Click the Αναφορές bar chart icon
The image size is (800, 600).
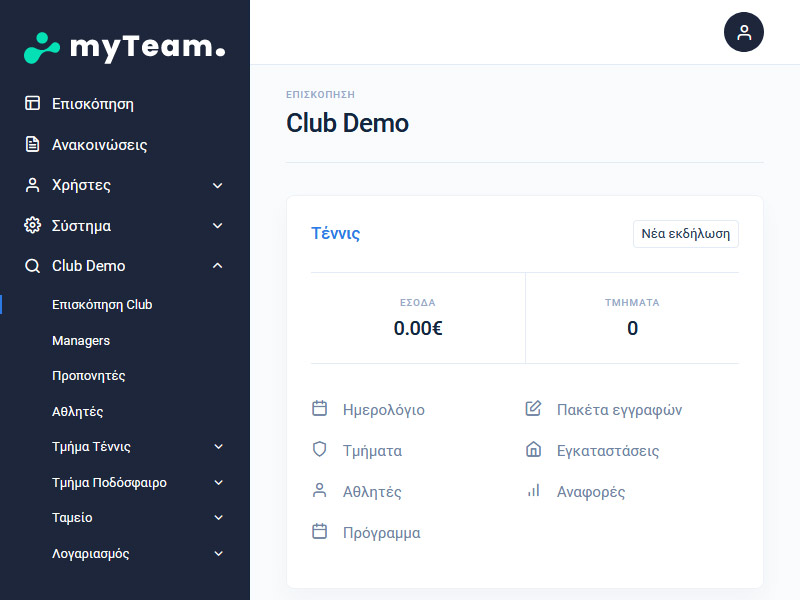click(x=533, y=491)
